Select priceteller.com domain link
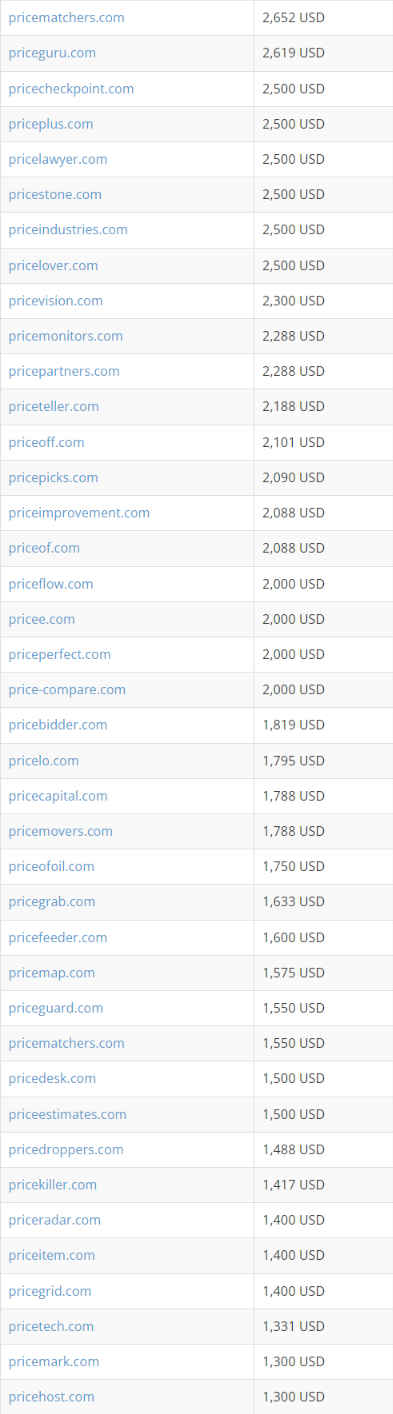 click(54, 406)
